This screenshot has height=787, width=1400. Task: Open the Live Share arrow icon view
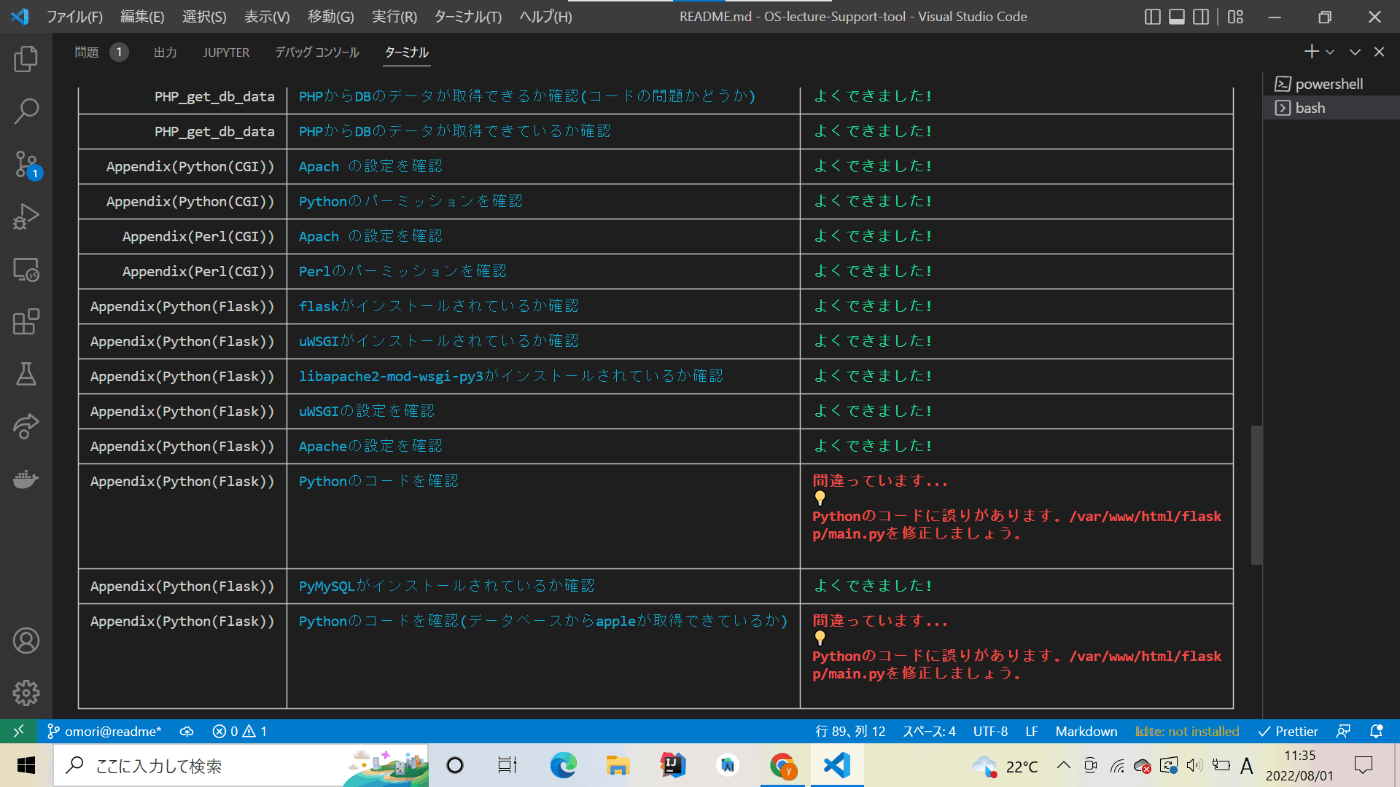tap(25, 427)
